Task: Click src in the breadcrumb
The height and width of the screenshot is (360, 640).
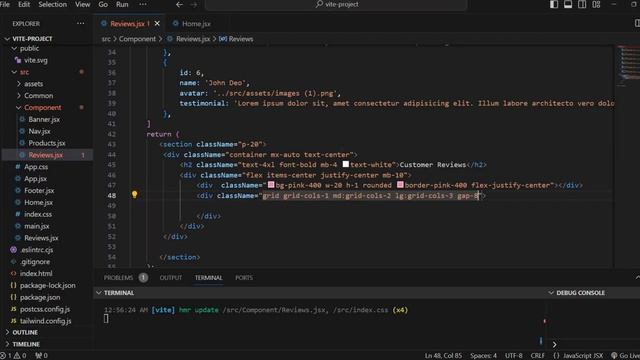Action: 106,39
